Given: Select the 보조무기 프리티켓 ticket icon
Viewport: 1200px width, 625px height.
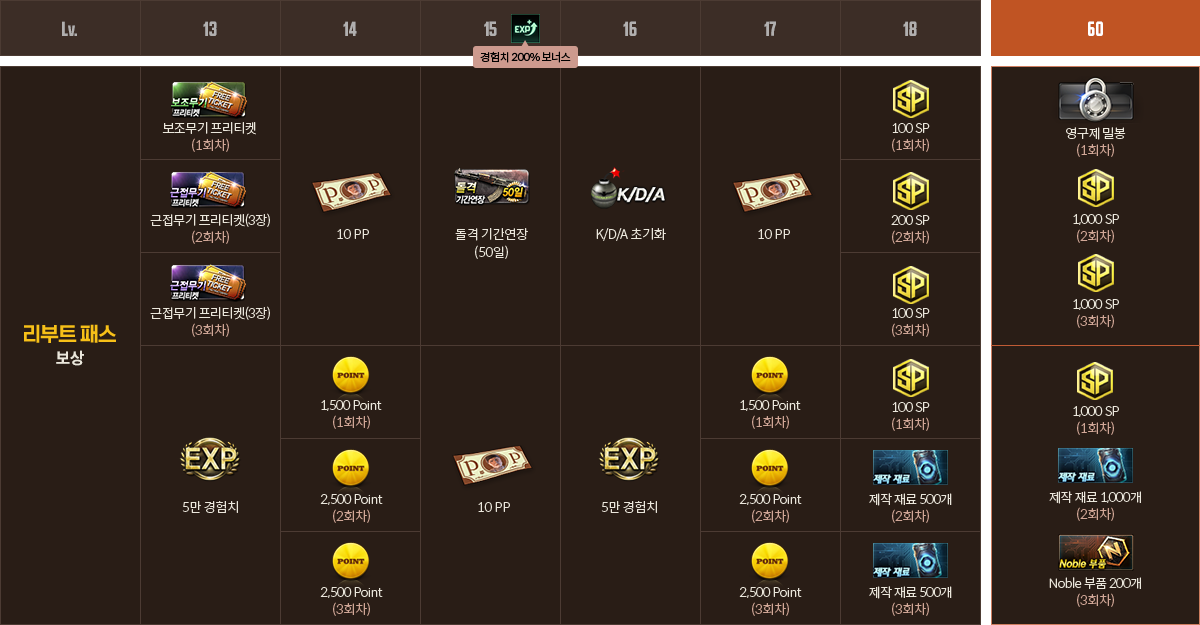Looking at the screenshot, I should pyautogui.click(x=209, y=100).
